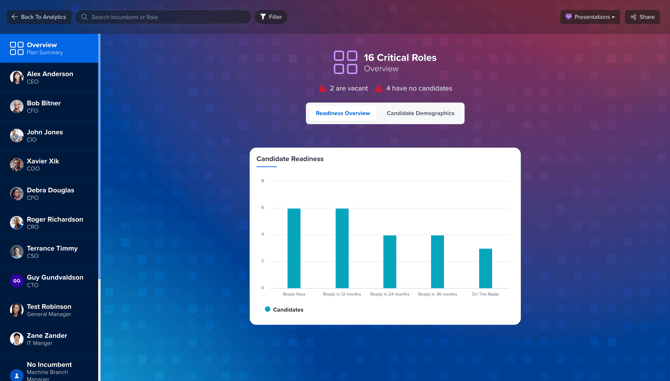This screenshot has width=670, height=381.
Task: Switch to Candidate Demographics tab
Action: (420, 113)
